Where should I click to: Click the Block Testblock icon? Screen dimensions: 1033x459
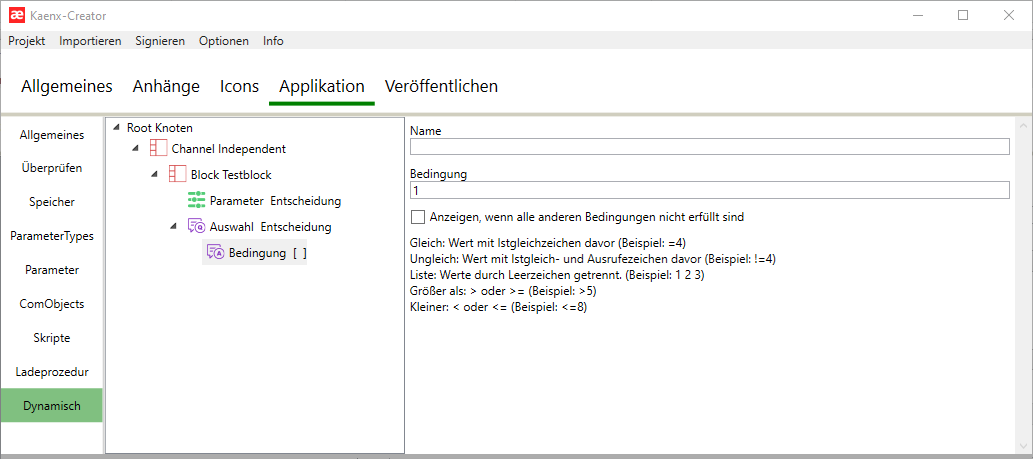click(x=177, y=174)
